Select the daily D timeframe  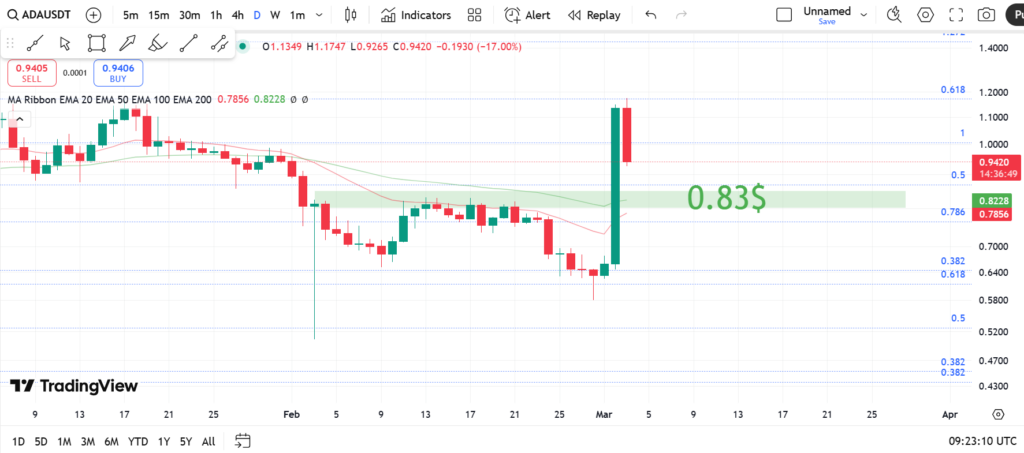point(257,15)
